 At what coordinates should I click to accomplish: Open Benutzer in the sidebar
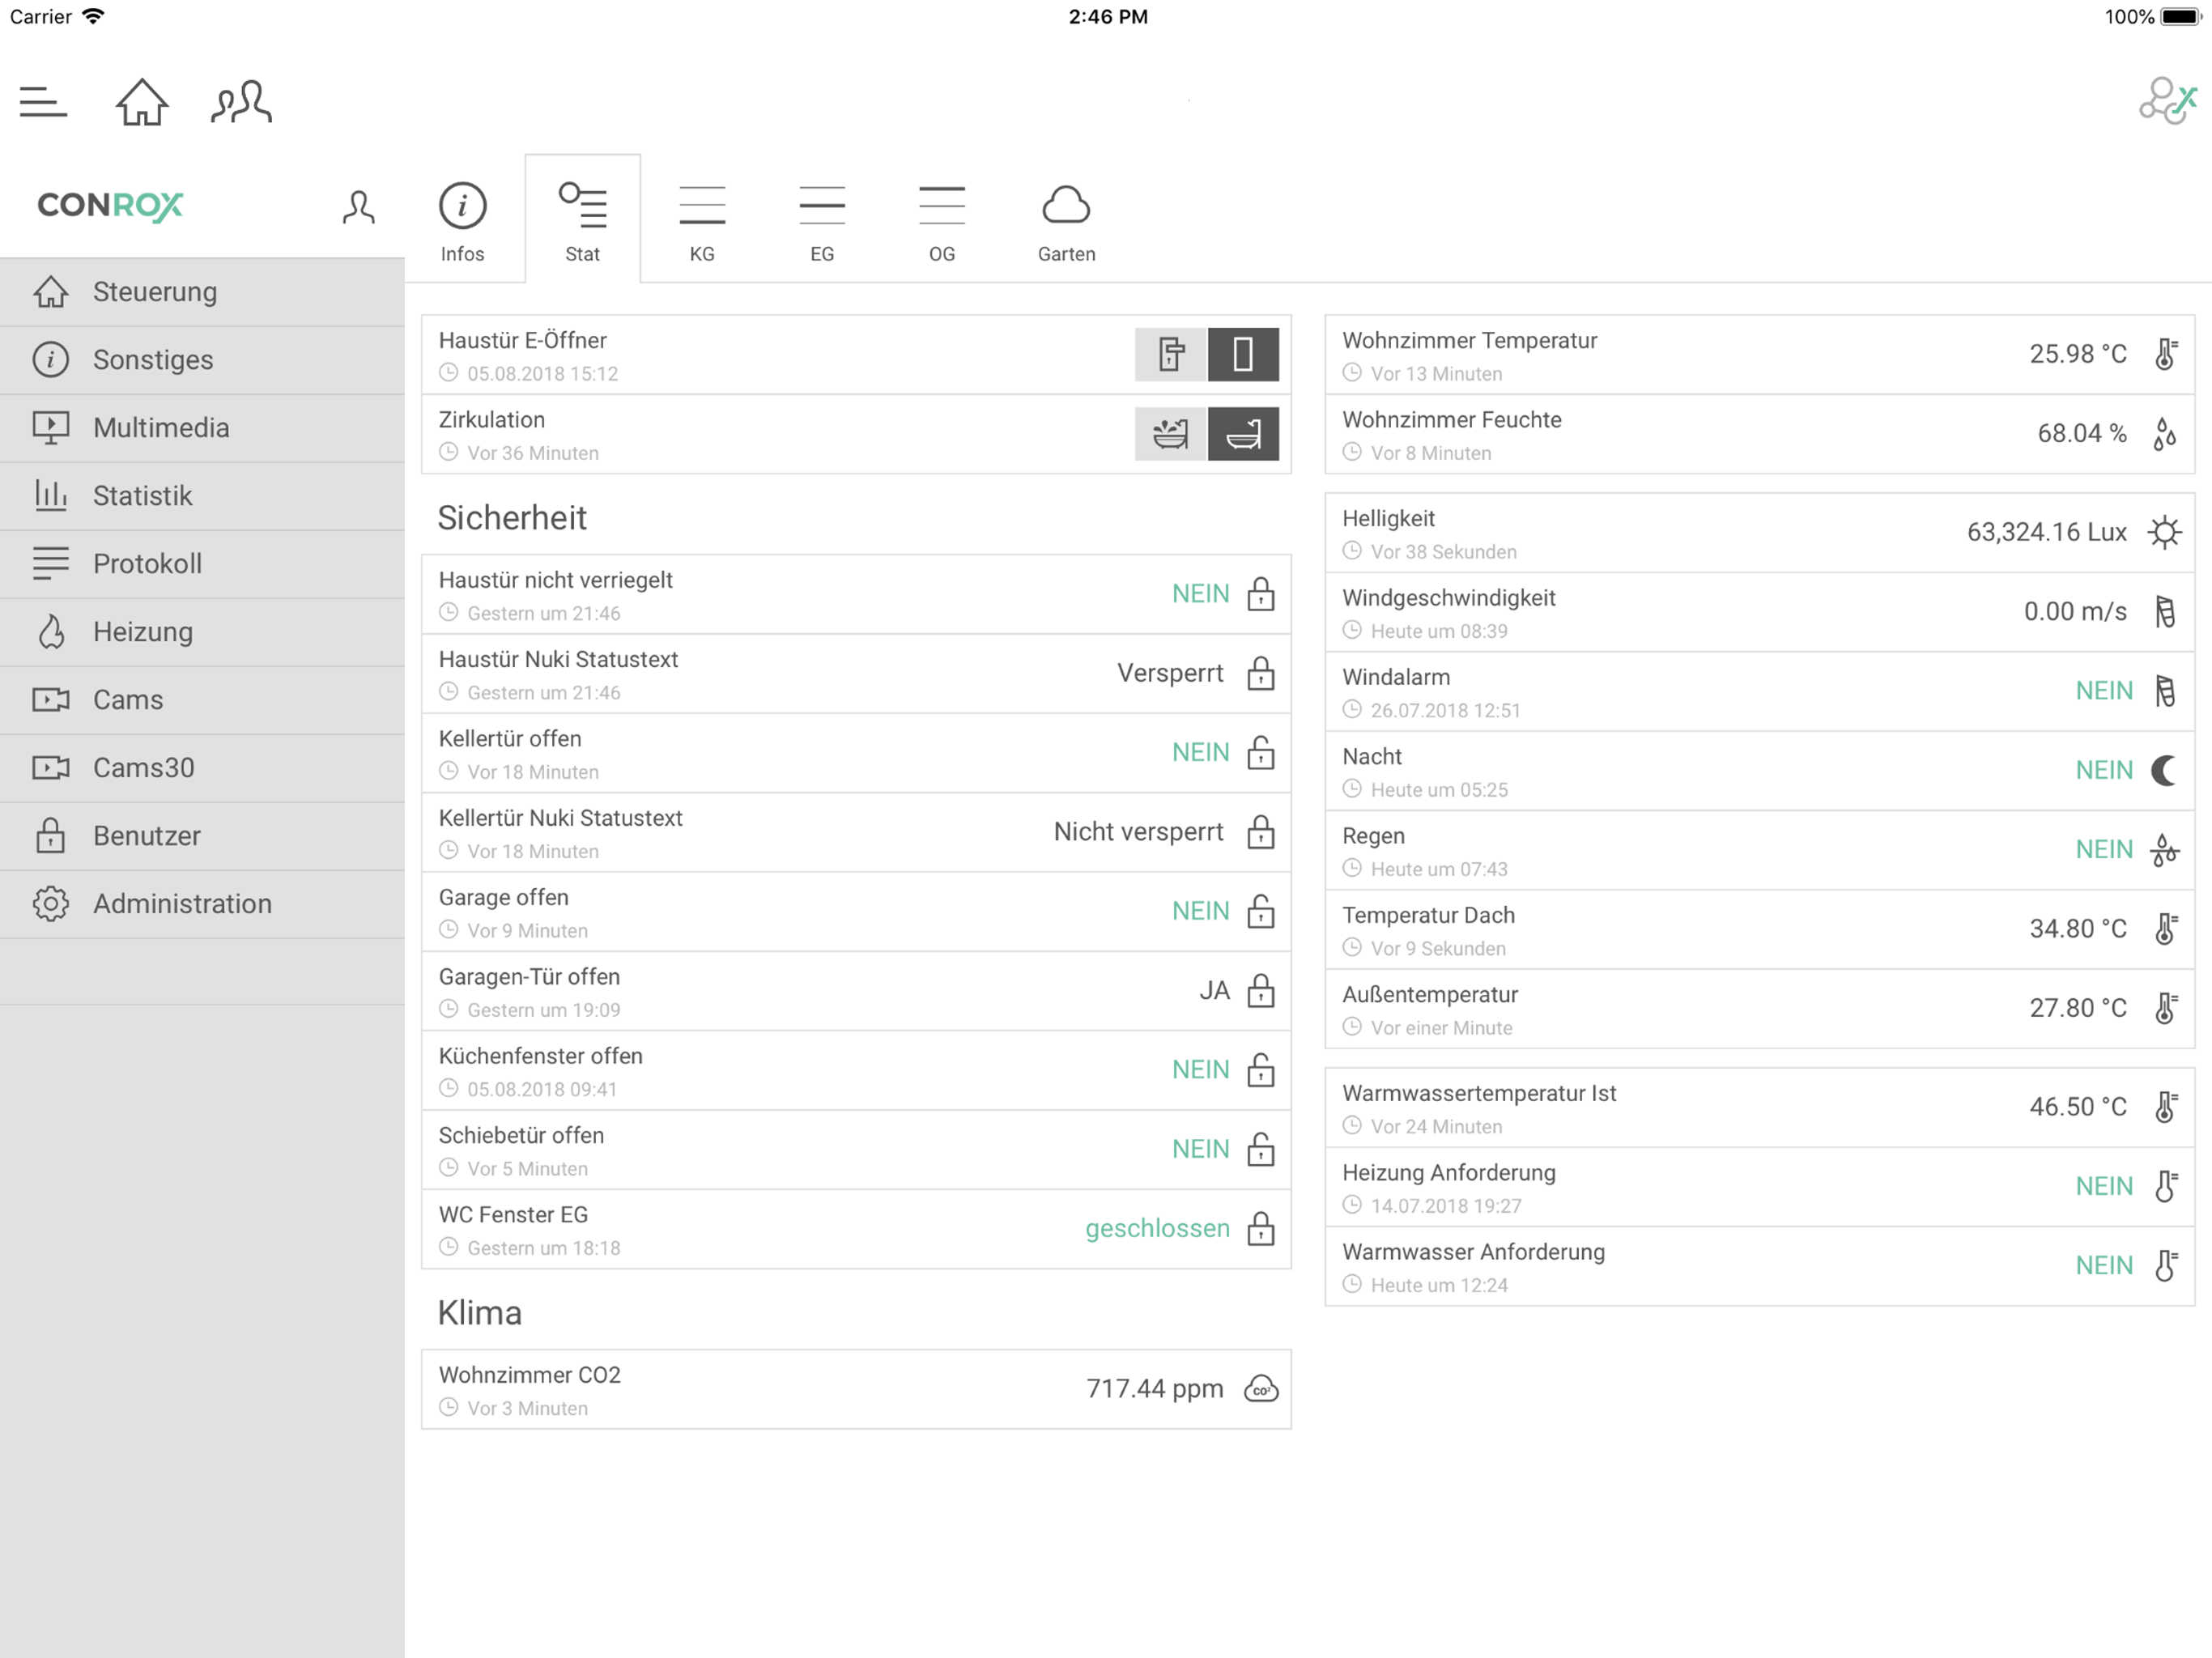(x=202, y=836)
